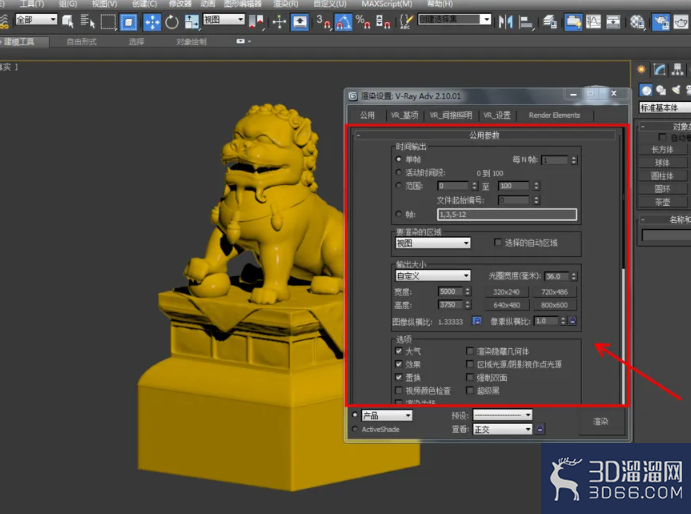Enable the 超级黑 checkbox

(470, 391)
